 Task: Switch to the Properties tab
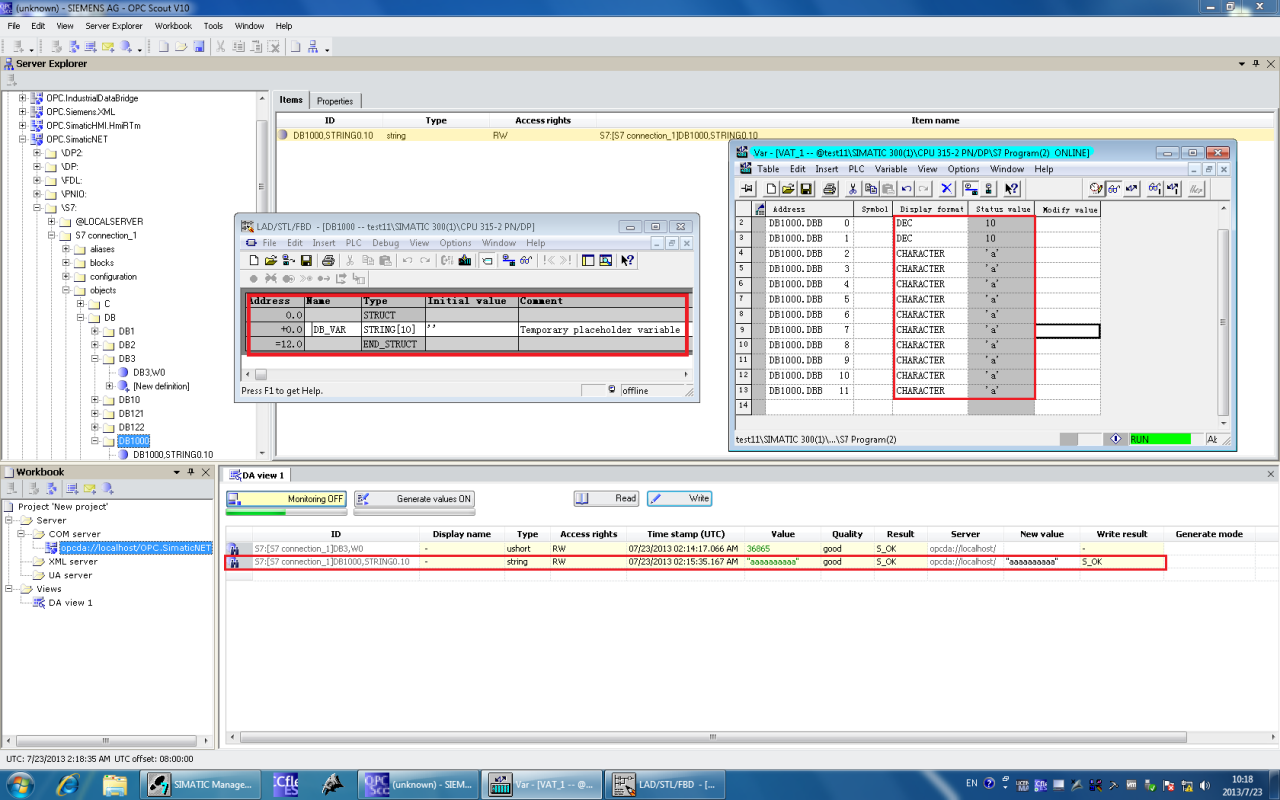(335, 101)
